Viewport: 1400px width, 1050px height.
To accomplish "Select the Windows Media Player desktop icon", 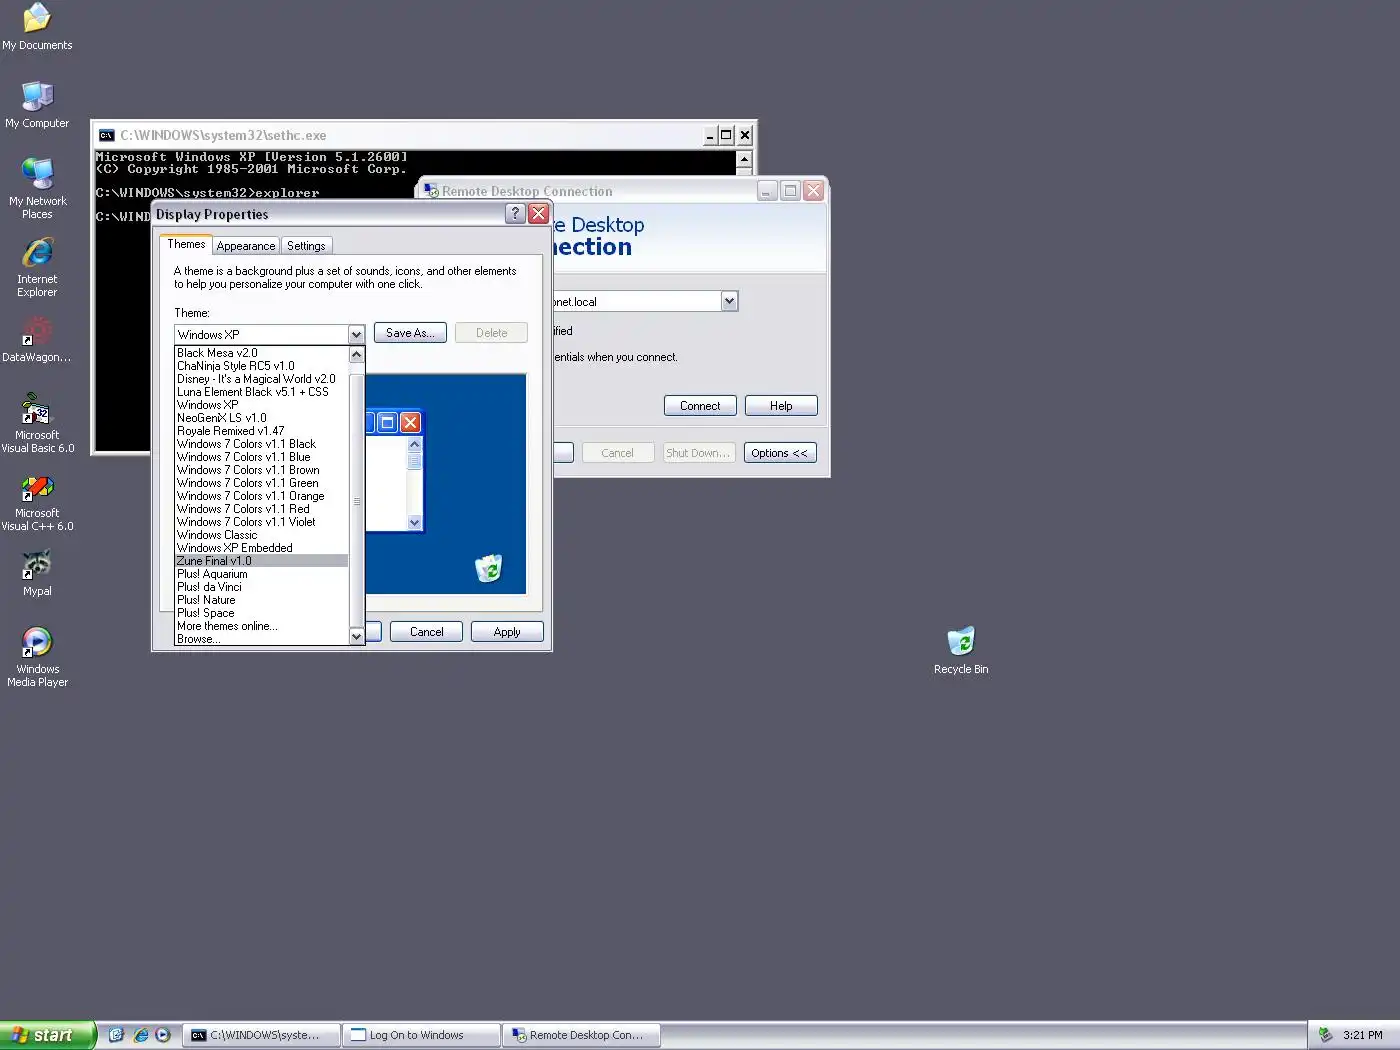I will pyautogui.click(x=37, y=657).
